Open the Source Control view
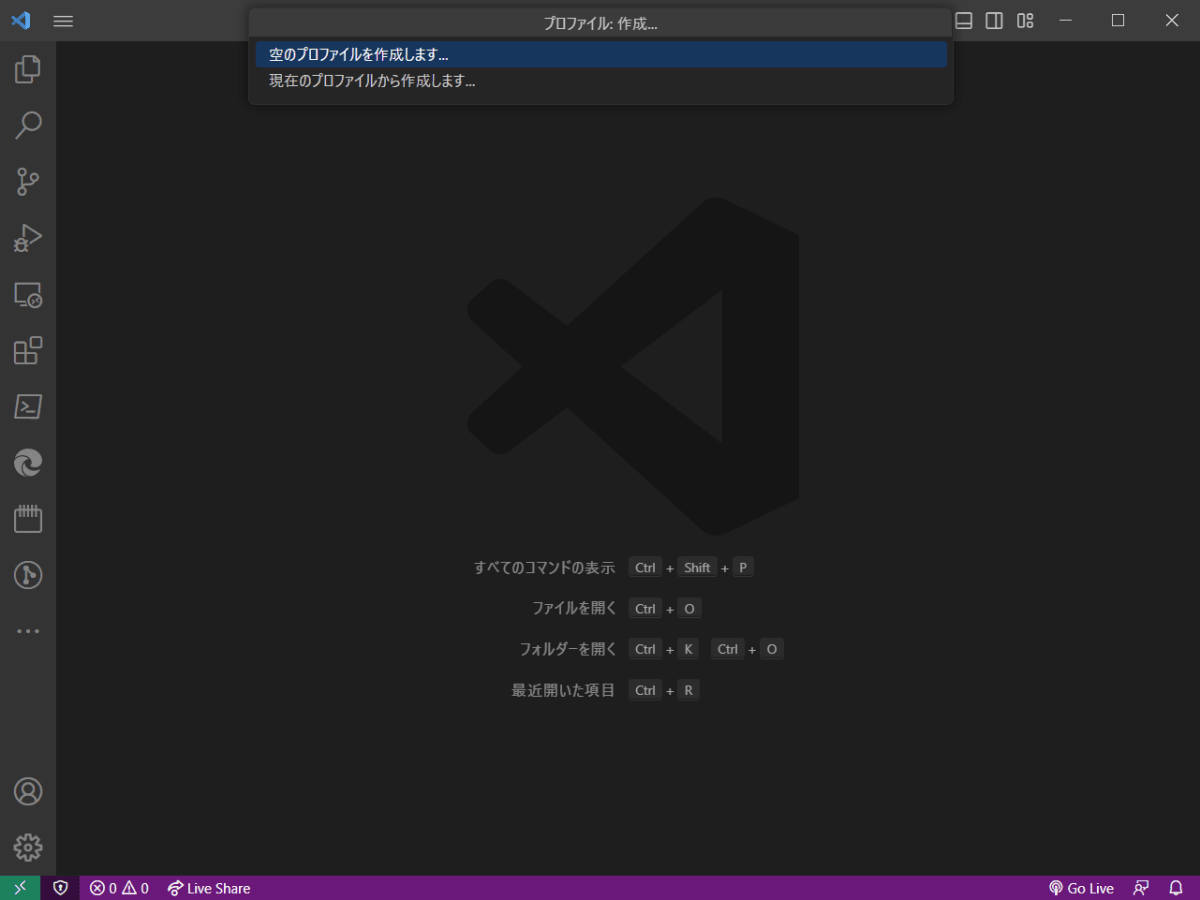Image resolution: width=1200 pixels, height=900 pixels. [x=28, y=181]
